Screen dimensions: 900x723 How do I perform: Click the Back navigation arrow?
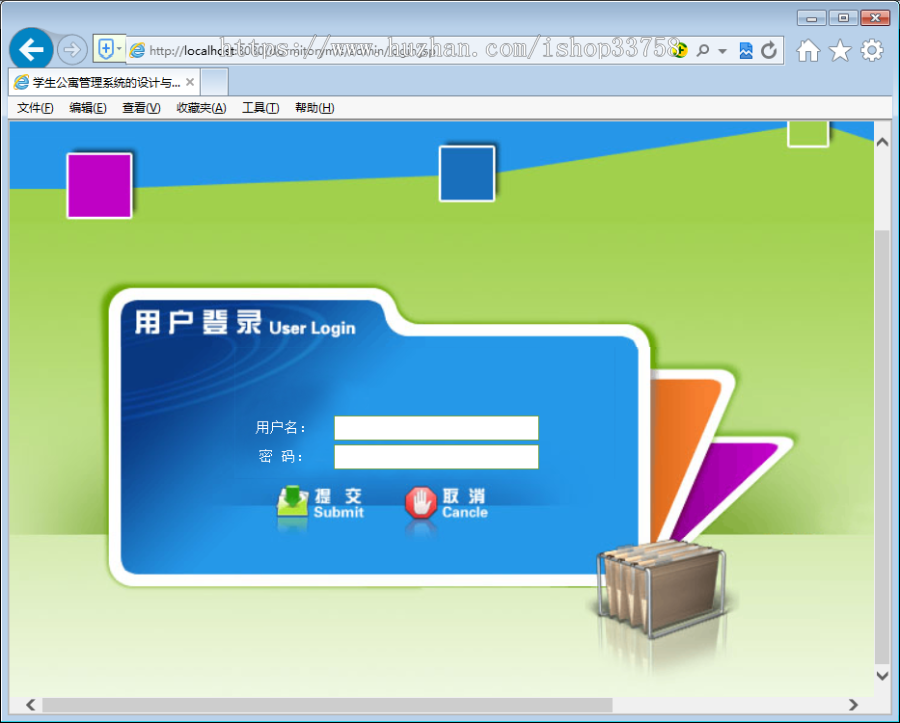pyautogui.click(x=31, y=49)
